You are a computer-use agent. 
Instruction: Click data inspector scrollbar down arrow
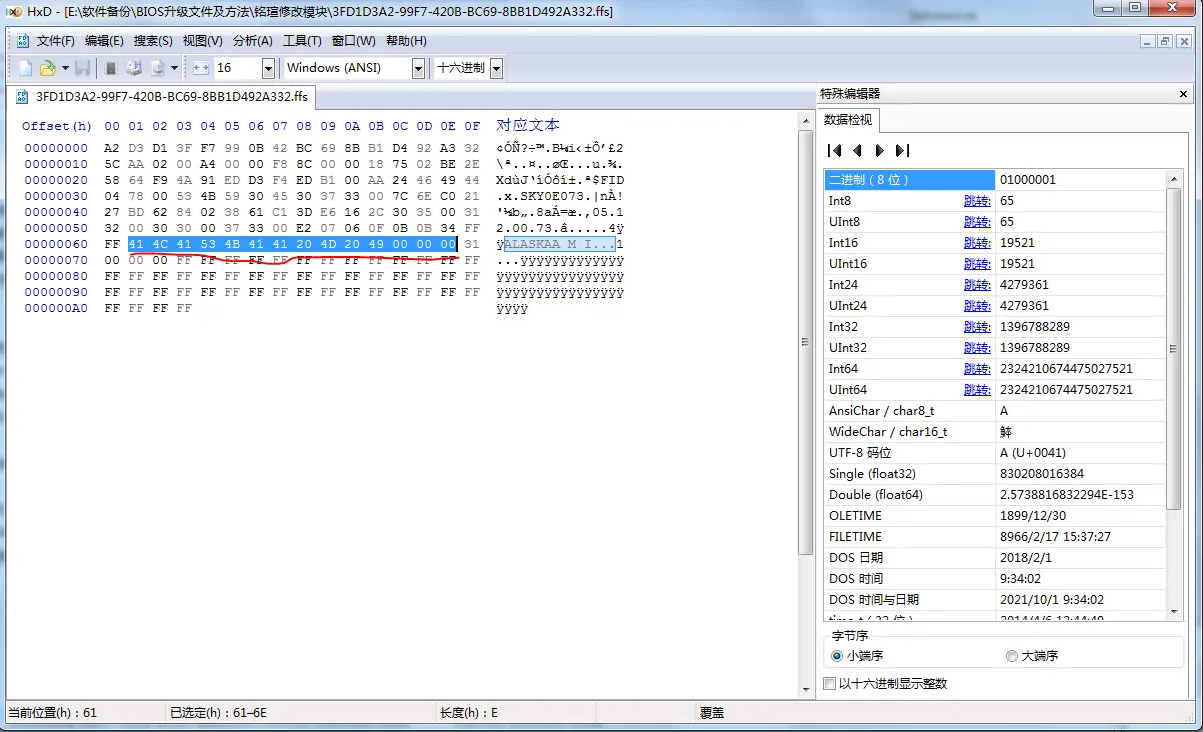click(1176, 612)
